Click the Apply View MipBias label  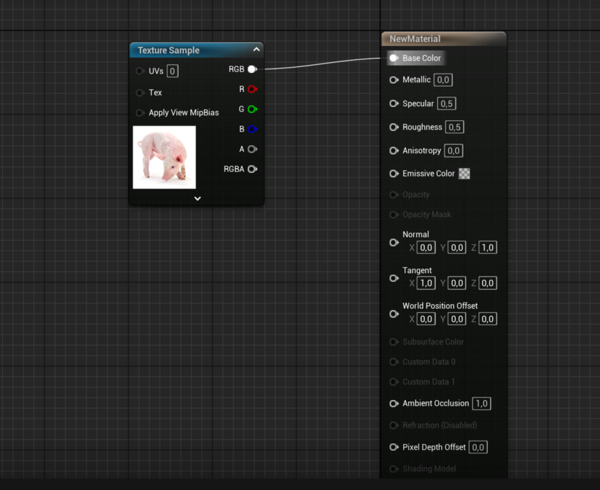(184, 113)
